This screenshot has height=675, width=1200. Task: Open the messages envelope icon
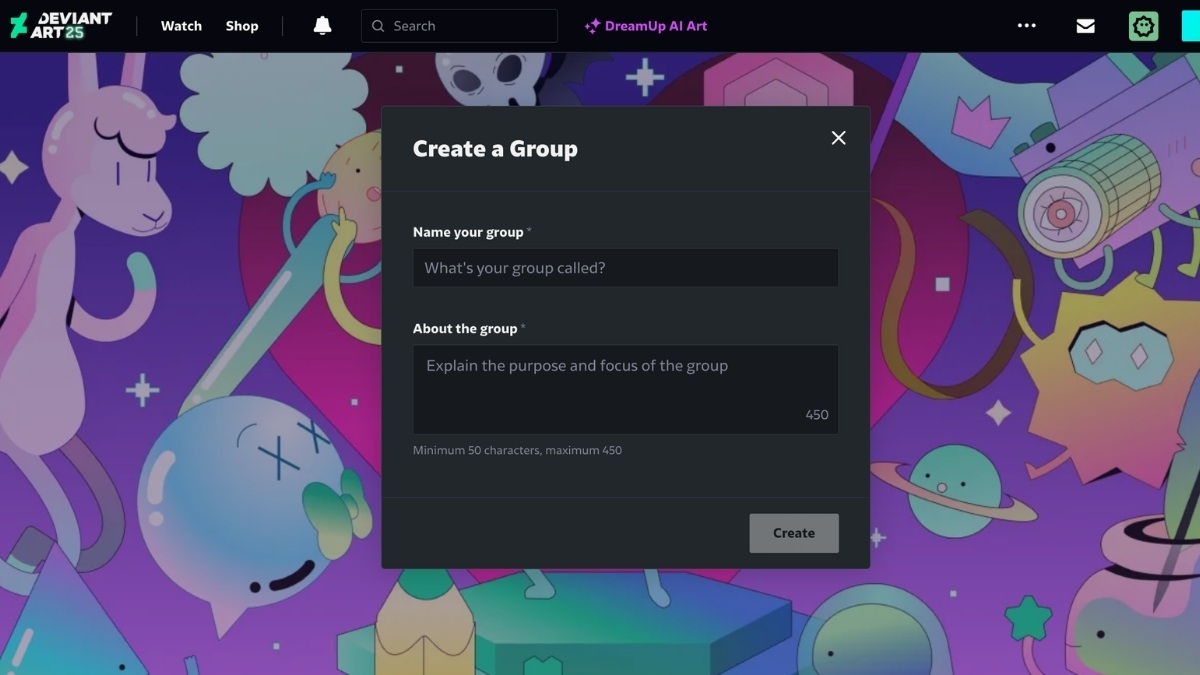pos(1085,26)
